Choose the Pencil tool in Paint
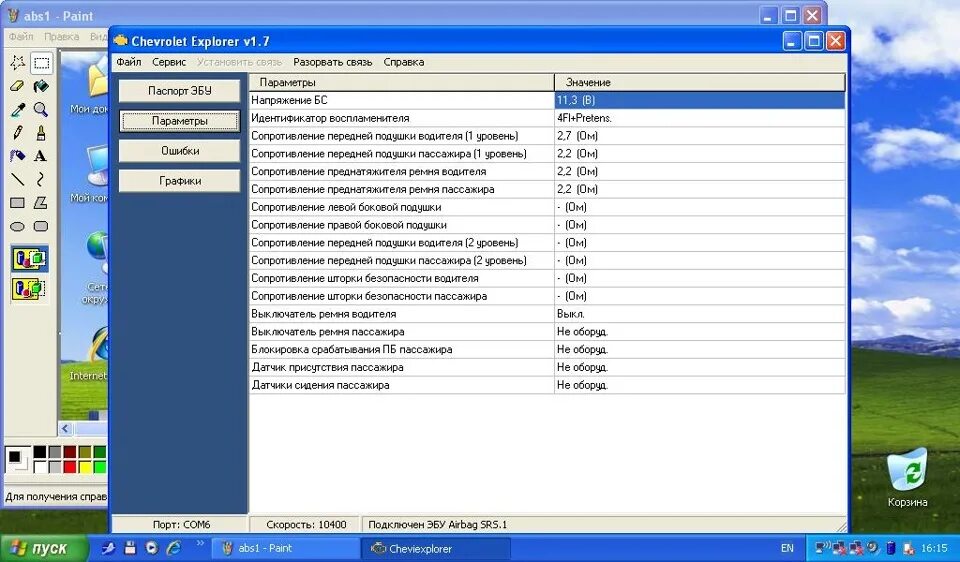960x562 pixels. click(x=18, y=133)
